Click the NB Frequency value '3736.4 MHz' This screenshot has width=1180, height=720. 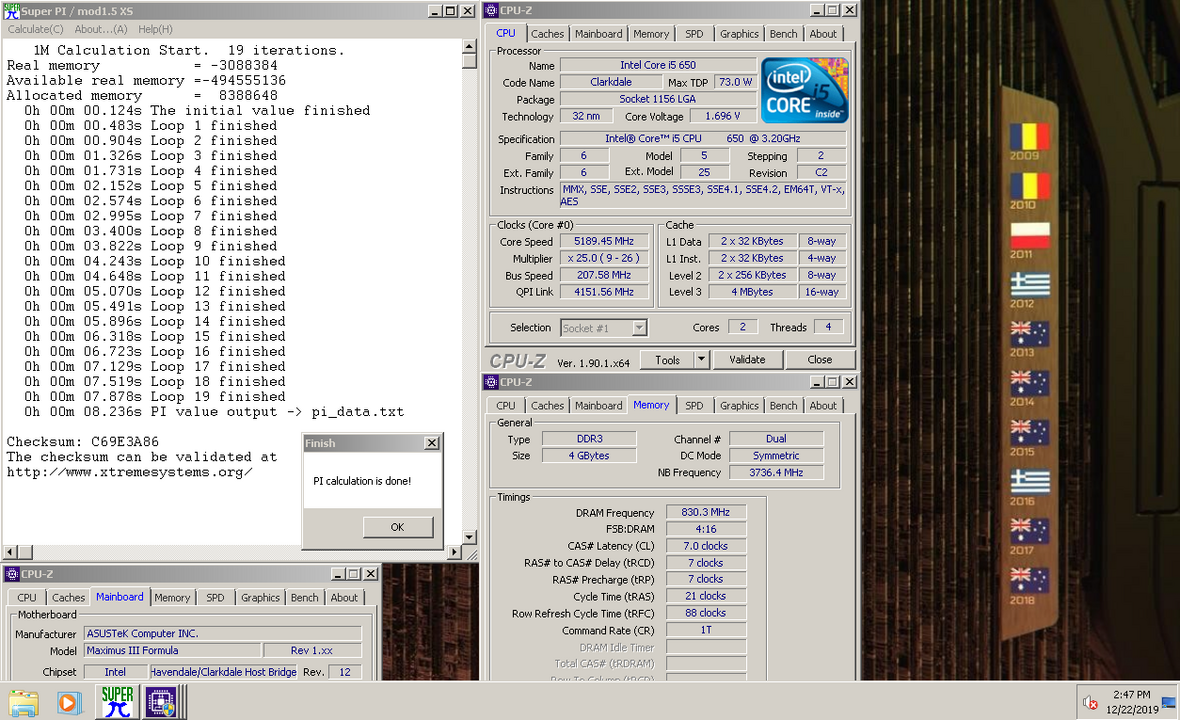[776, 473]
